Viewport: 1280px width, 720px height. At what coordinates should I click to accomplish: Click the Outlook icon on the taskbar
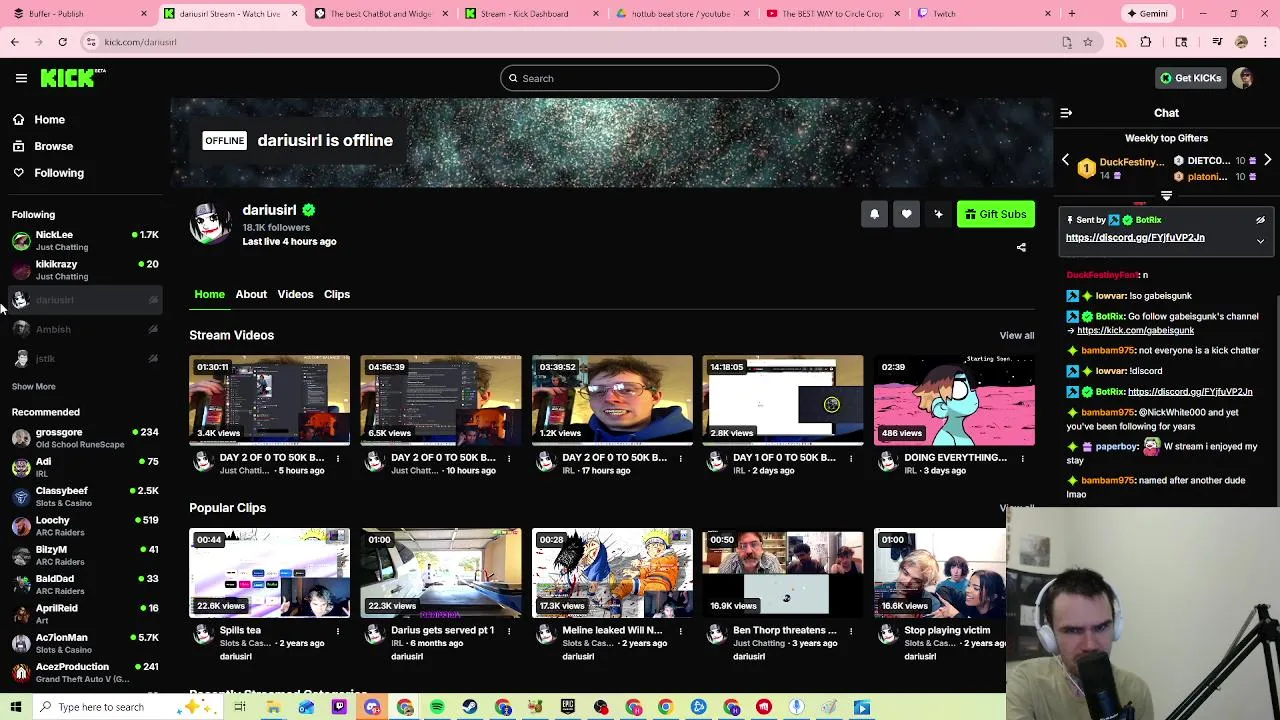[306, 707]
